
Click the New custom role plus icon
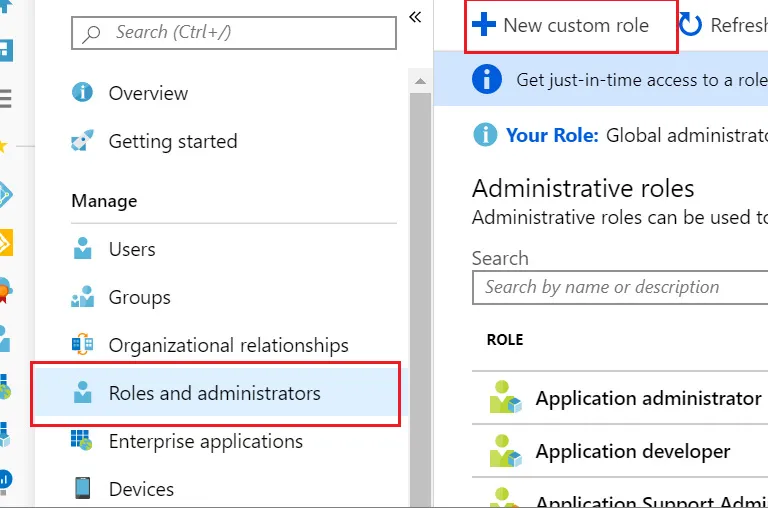point(484,25)
